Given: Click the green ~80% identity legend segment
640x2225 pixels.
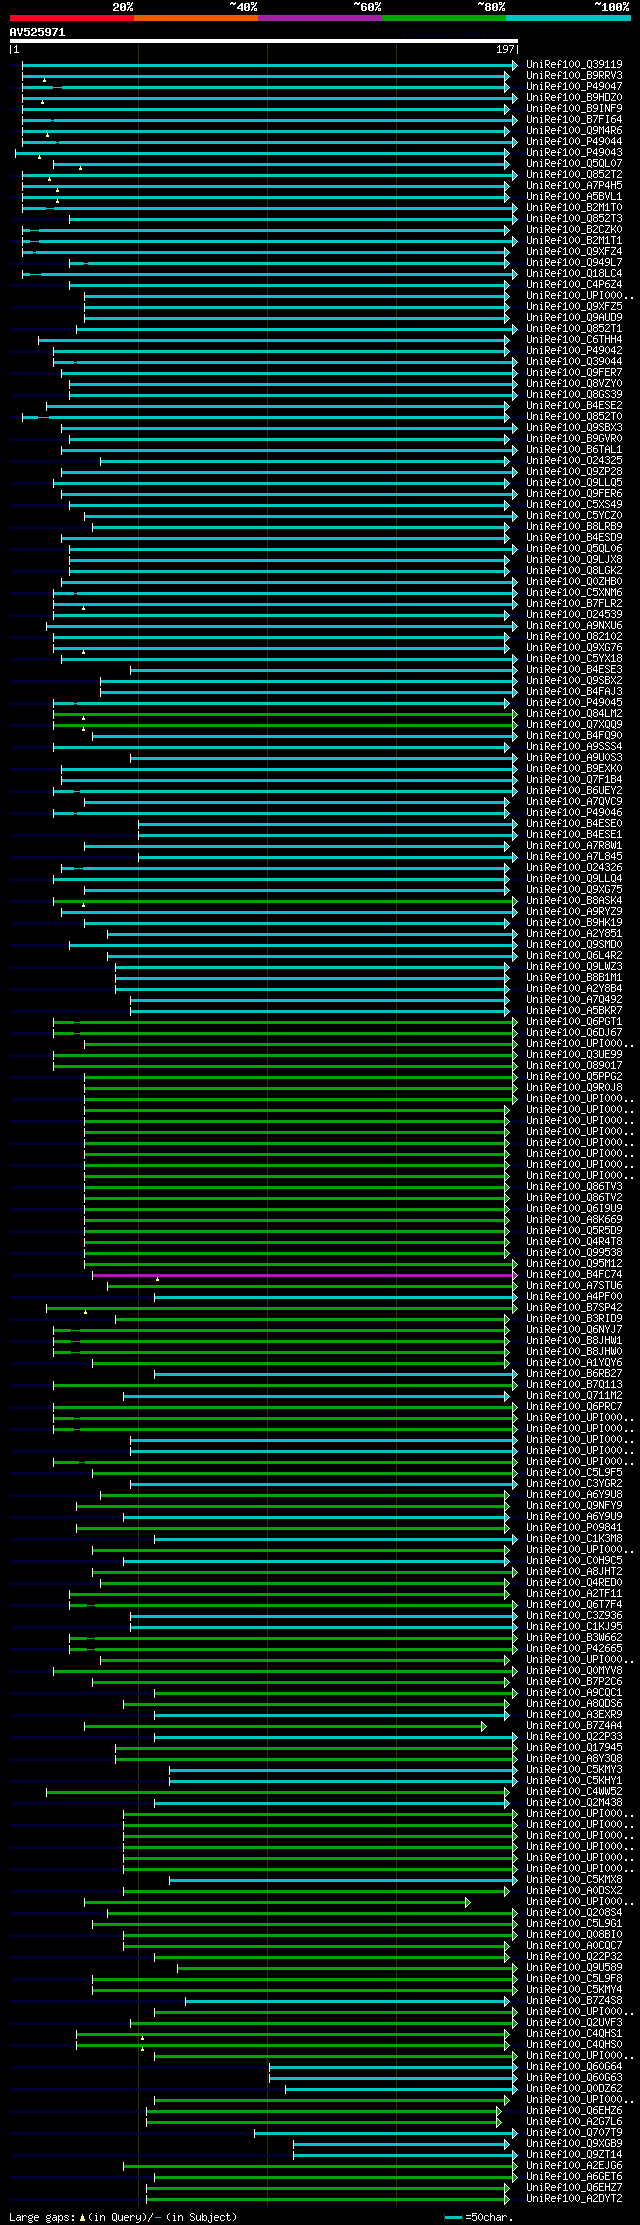Looking at the screenshot, I should coord(444,18).
